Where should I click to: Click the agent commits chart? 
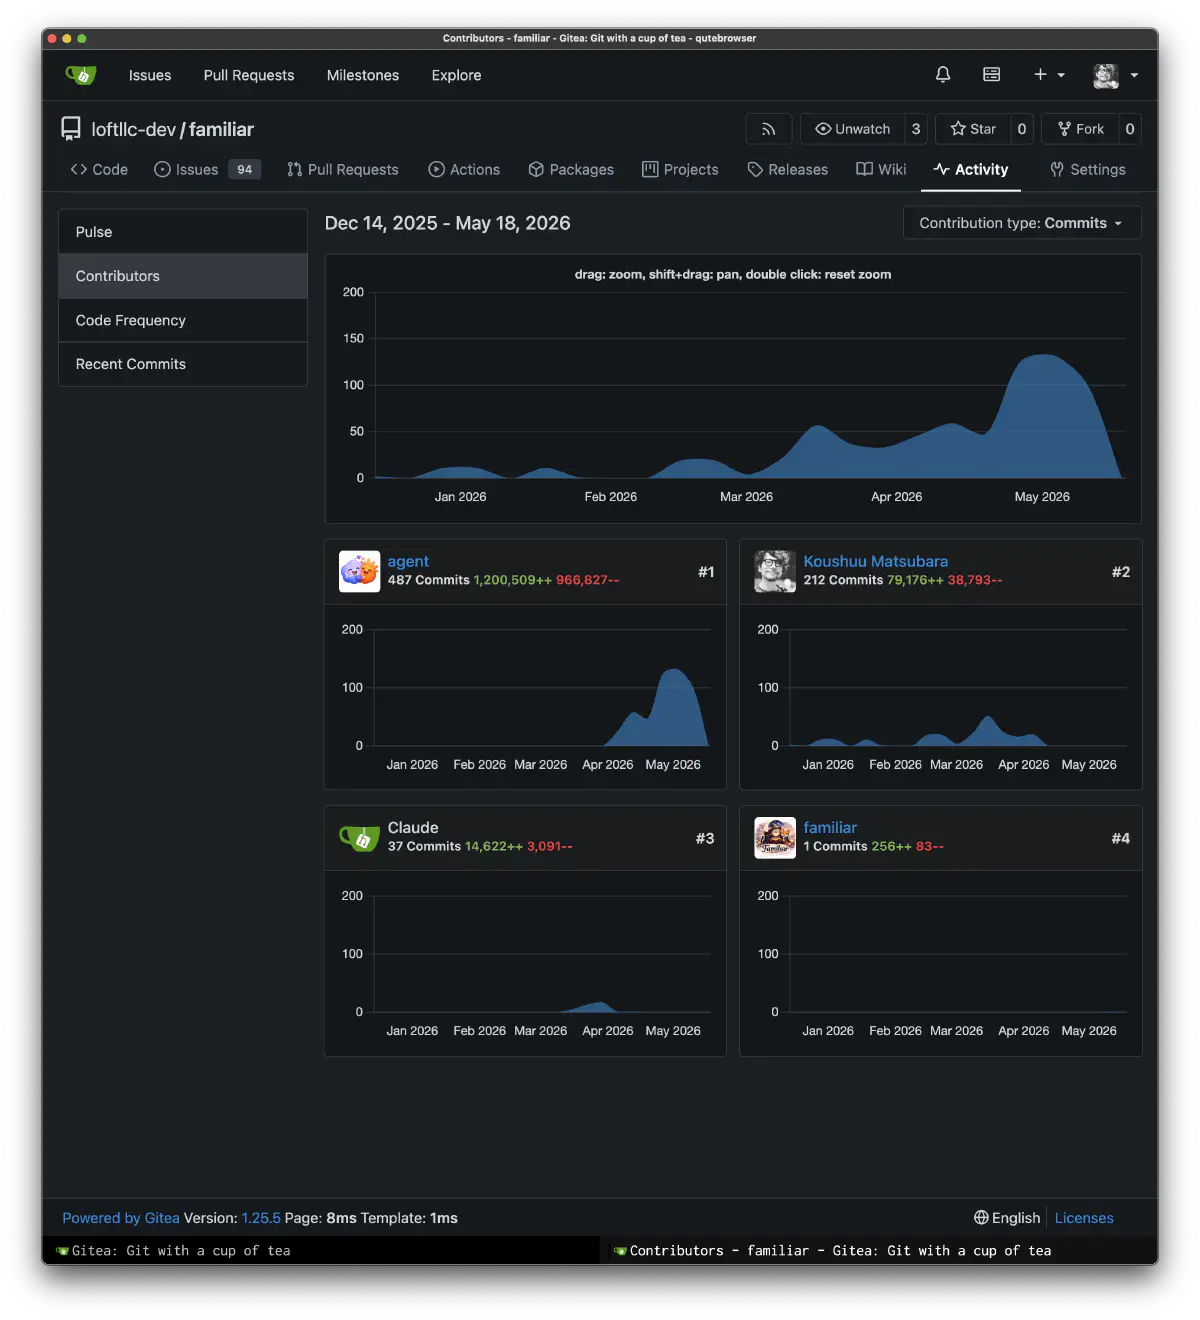526,697
